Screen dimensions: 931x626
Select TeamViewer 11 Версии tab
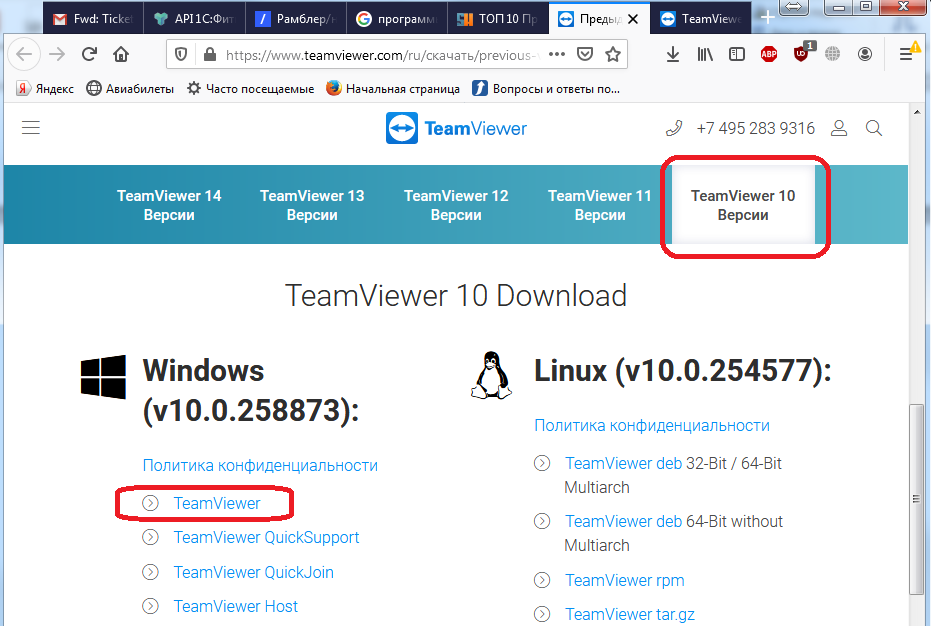point(600,205)
